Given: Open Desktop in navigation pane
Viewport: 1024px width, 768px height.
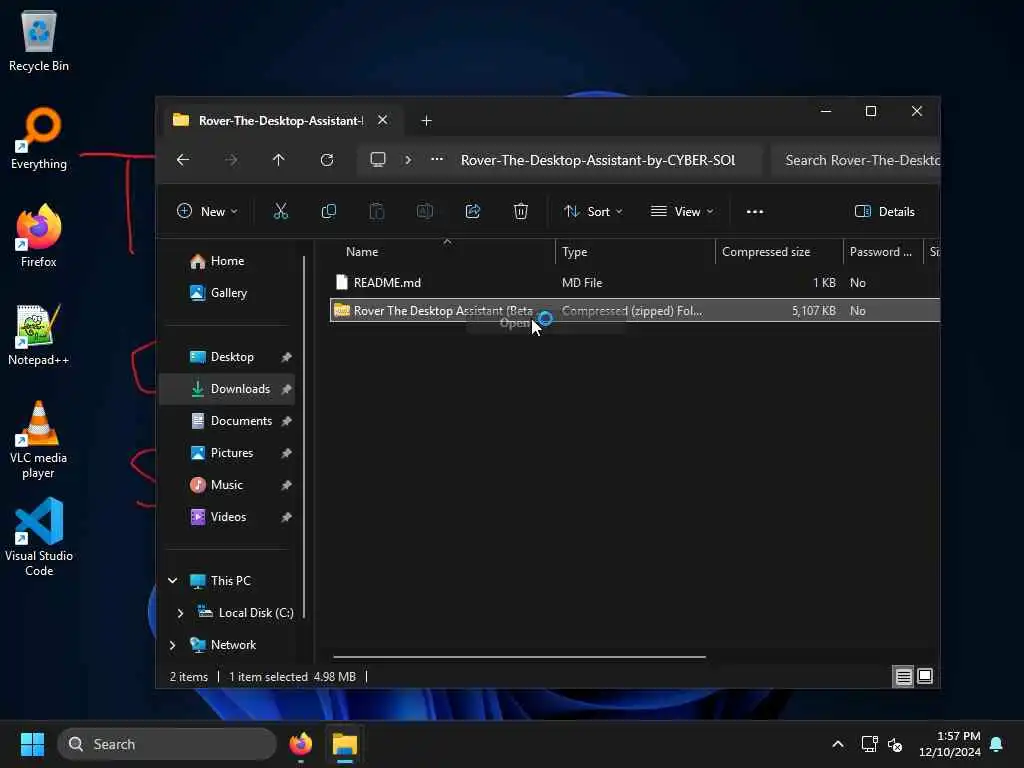Looking at the screenshot, I should click(227, 357).
